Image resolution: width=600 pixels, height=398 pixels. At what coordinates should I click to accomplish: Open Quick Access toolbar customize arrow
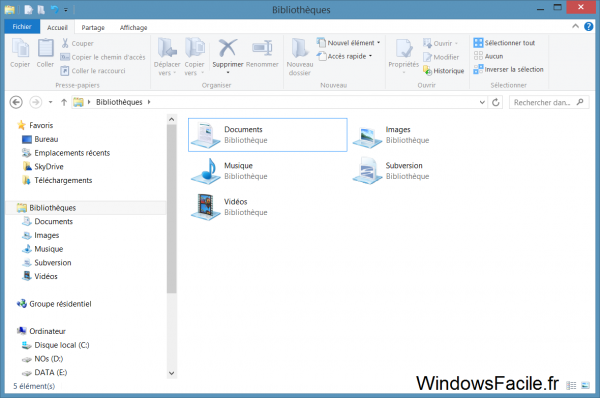tap(66, 10)
